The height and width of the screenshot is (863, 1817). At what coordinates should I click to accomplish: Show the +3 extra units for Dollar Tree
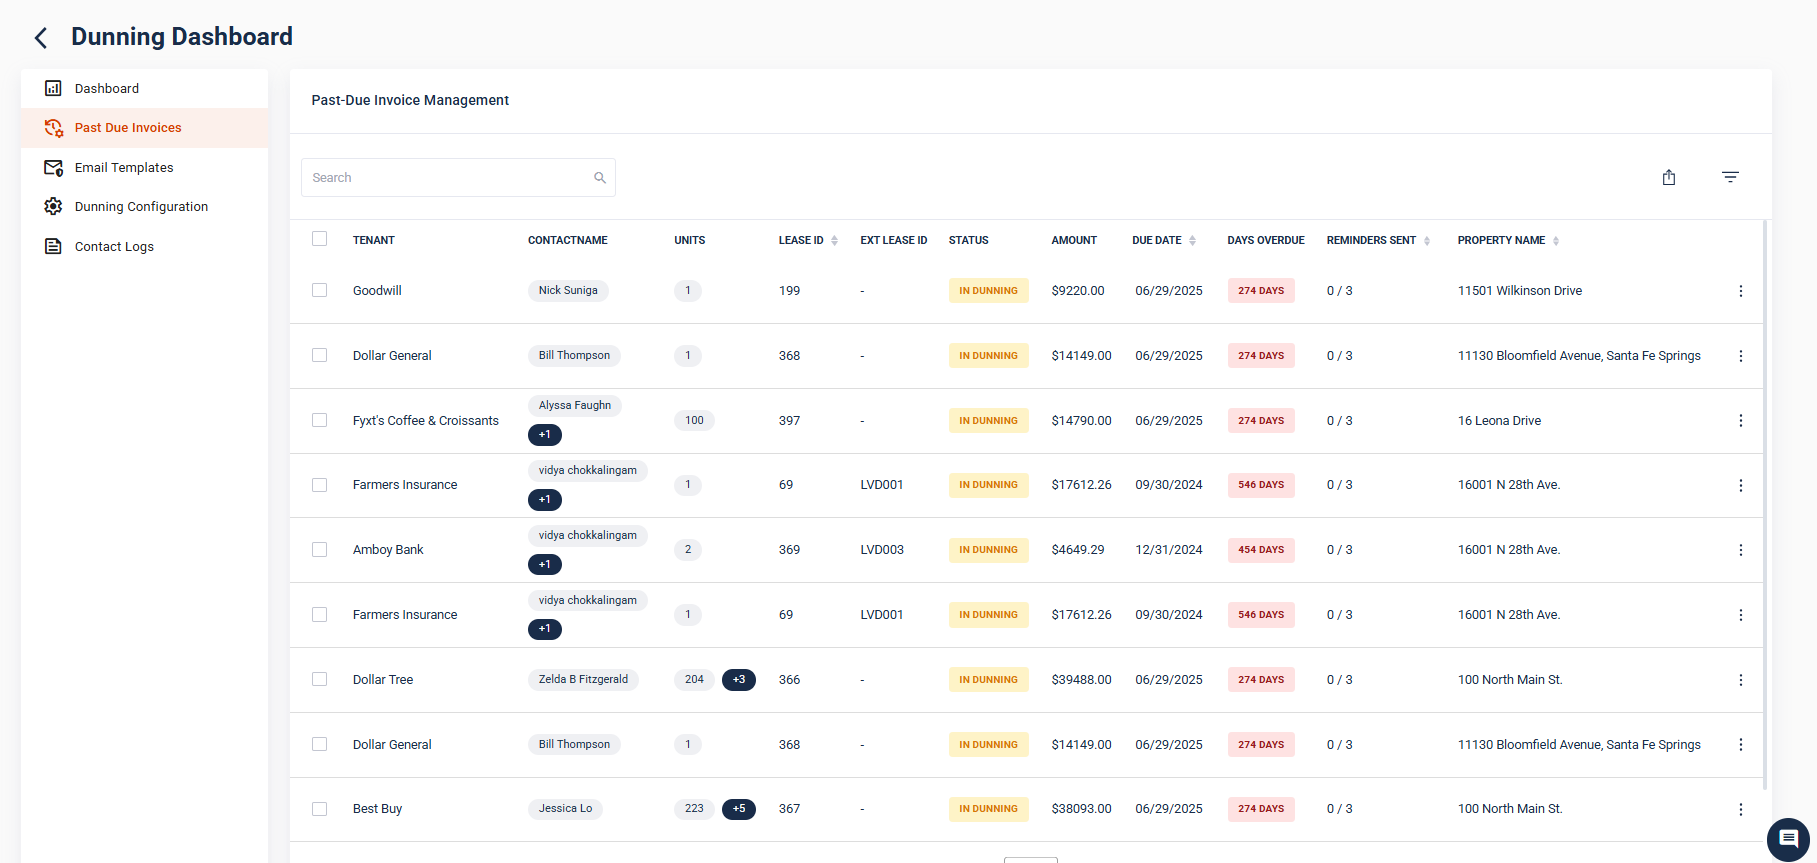click(x=739, y=680)
